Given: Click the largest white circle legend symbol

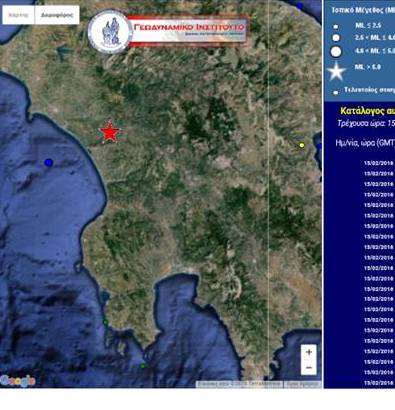Looking at the screenshot, I should click(336, 52).
